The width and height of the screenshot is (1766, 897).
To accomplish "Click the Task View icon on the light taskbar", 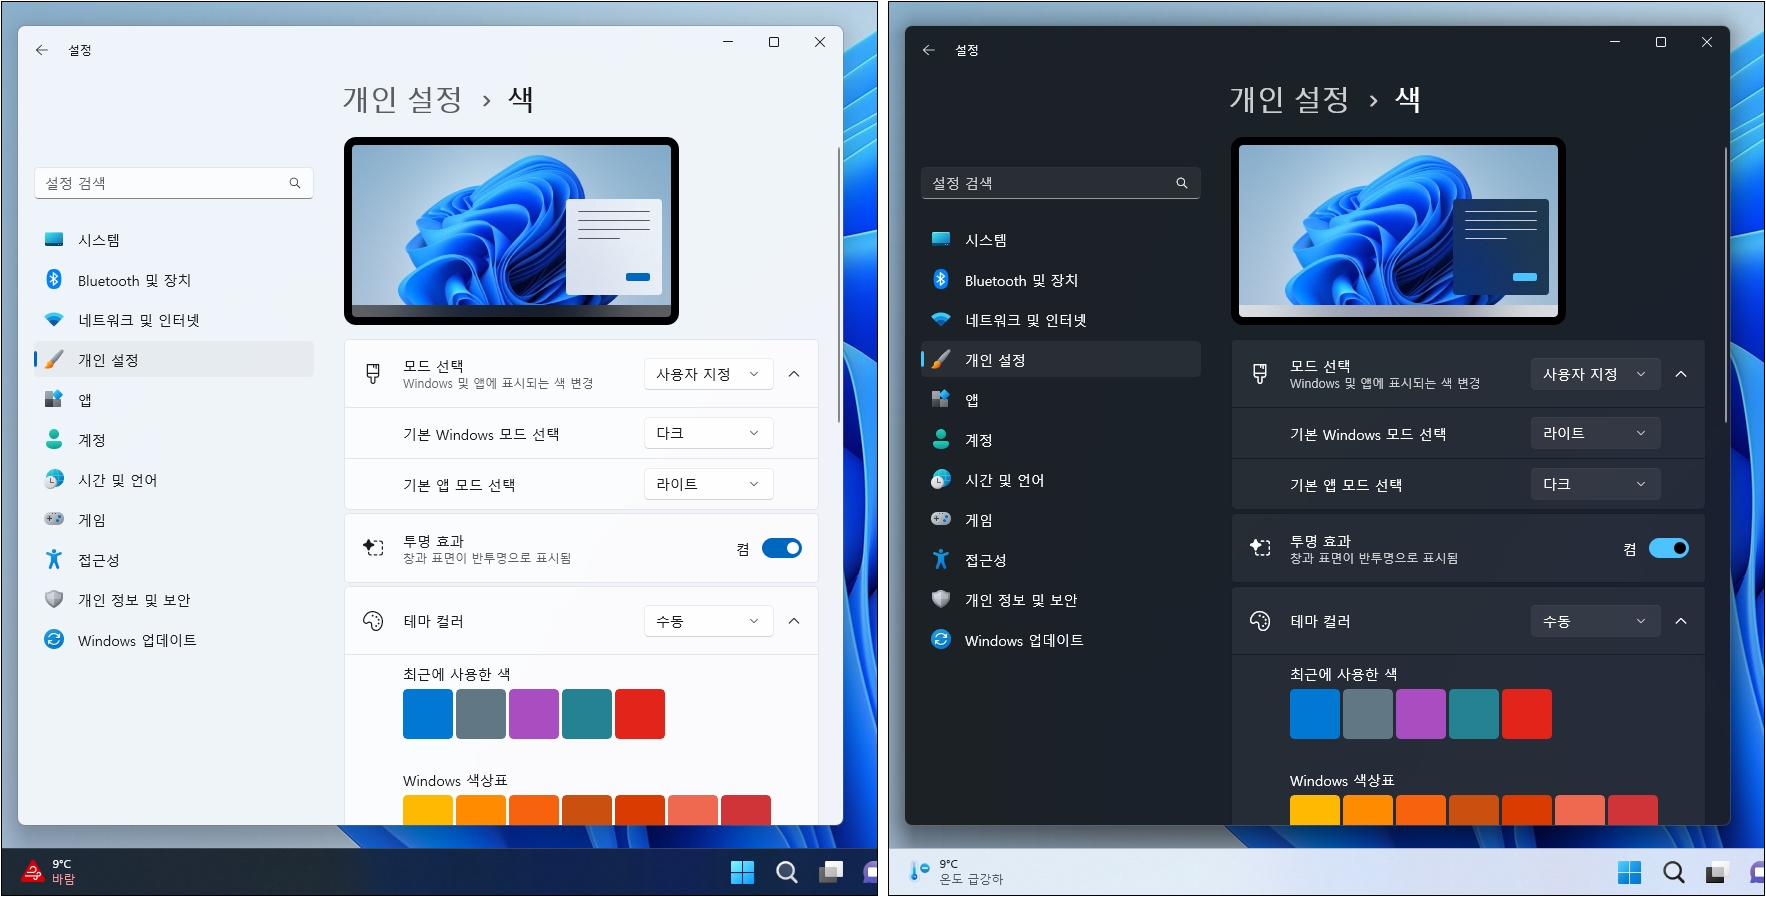I will tap(1717, 872).
